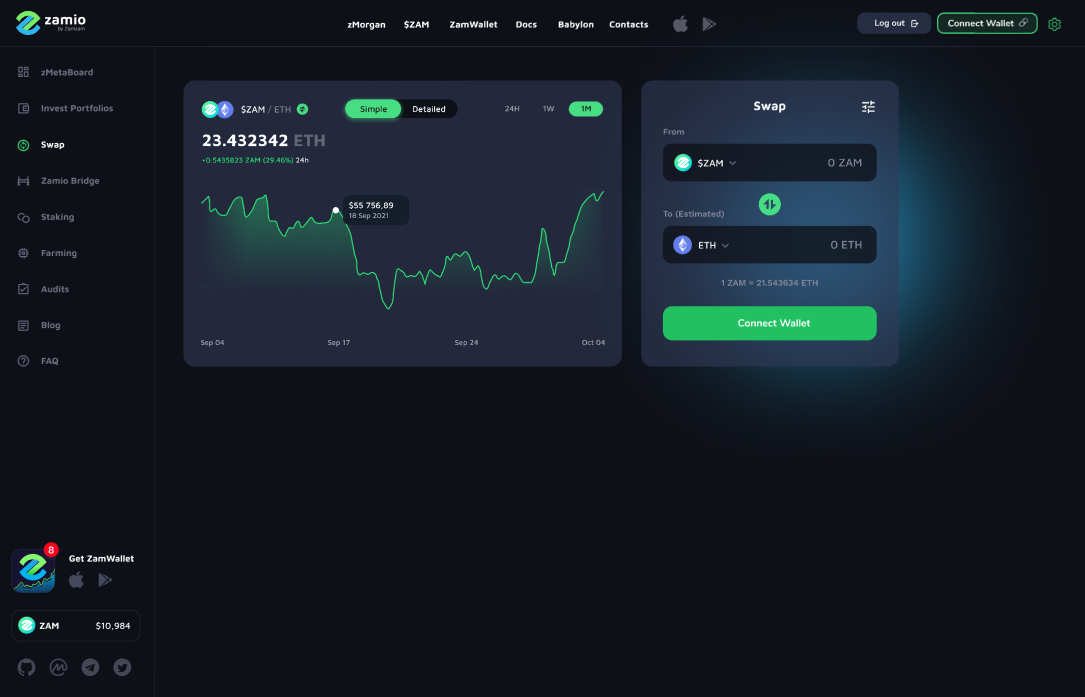Select the 1M chart range
1085x697 pixels.
pyautogui.click(x=586, y=109)
